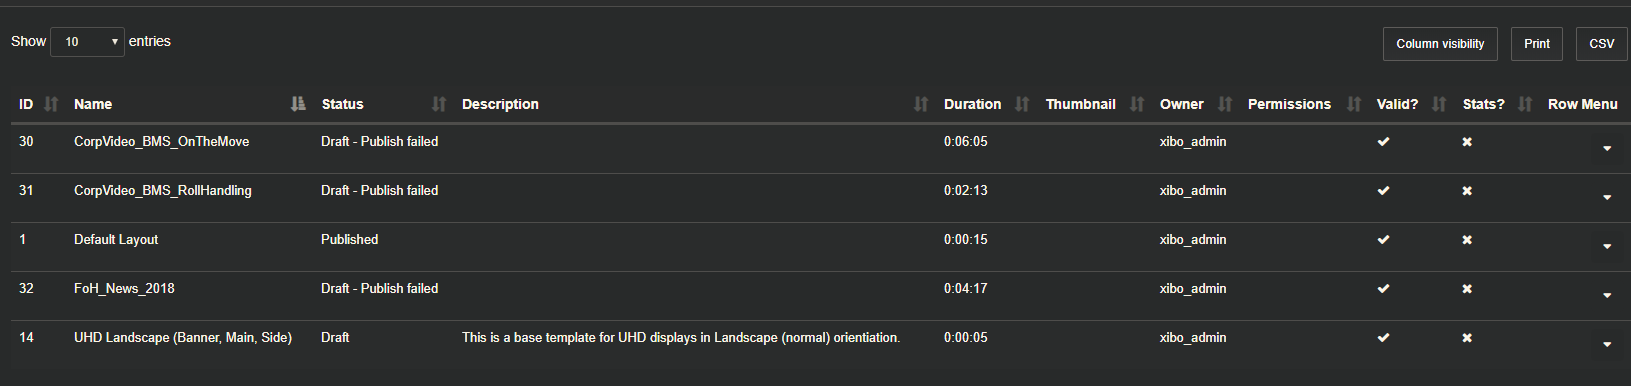Screen dimensions: 1631x386
Task: Click the Permissions column sort icon
Action: coord(1354,104)
